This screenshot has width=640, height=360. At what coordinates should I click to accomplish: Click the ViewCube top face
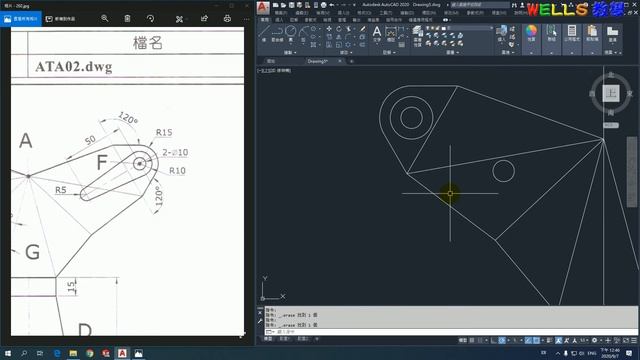(611, 93)
